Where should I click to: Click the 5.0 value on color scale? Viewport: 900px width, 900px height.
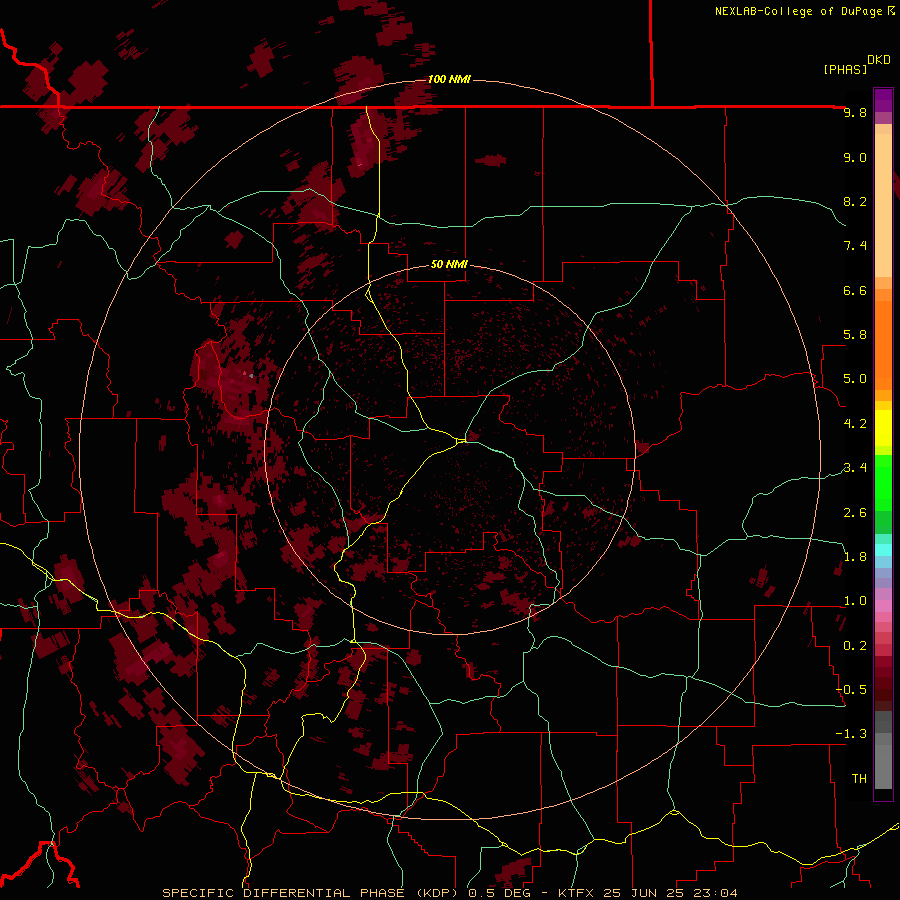pos(855,379)
